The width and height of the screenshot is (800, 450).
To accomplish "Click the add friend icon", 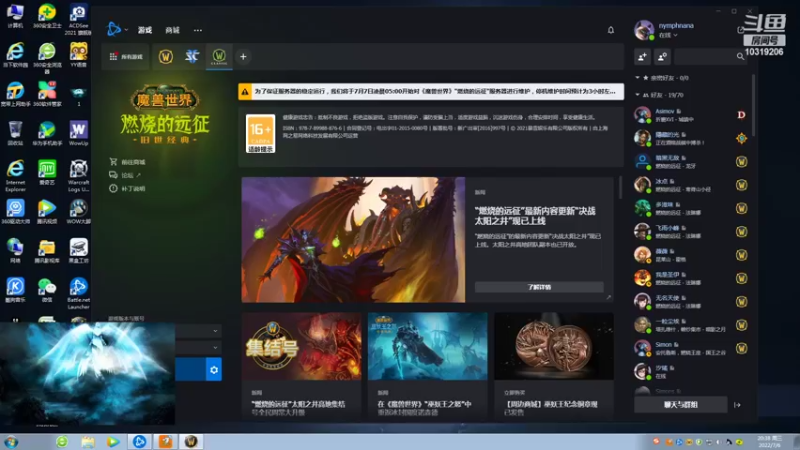I will pos(642,57).
